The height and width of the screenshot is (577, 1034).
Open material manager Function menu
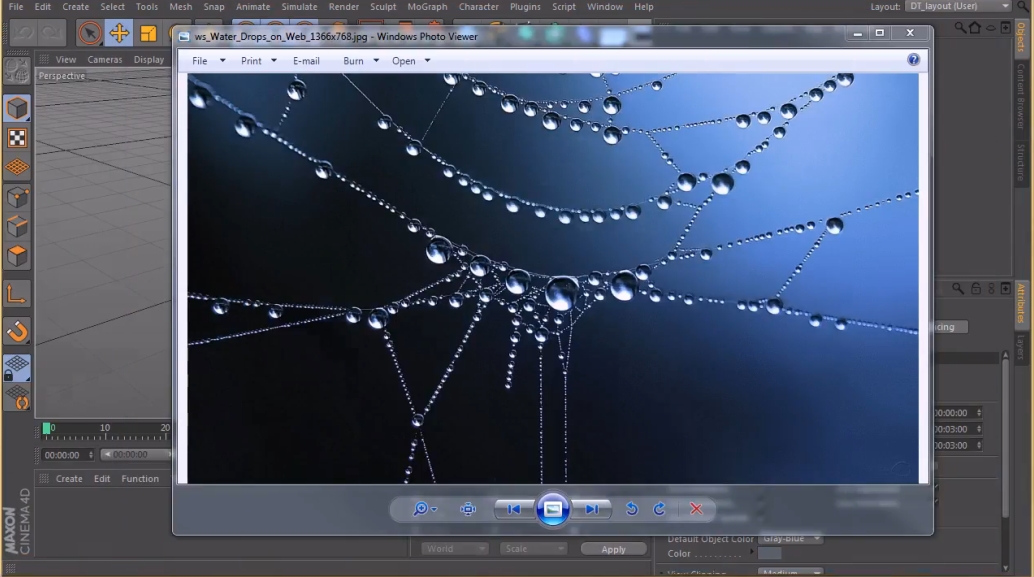pyautogui.click(x=140, y=479)
